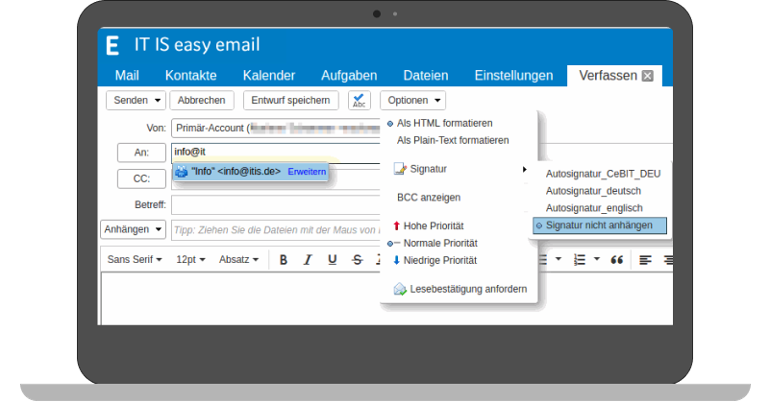Select Als Plain-Text formatieren option
The width and height of the screenshot is (770, 402).
click(x=453, y=140)
